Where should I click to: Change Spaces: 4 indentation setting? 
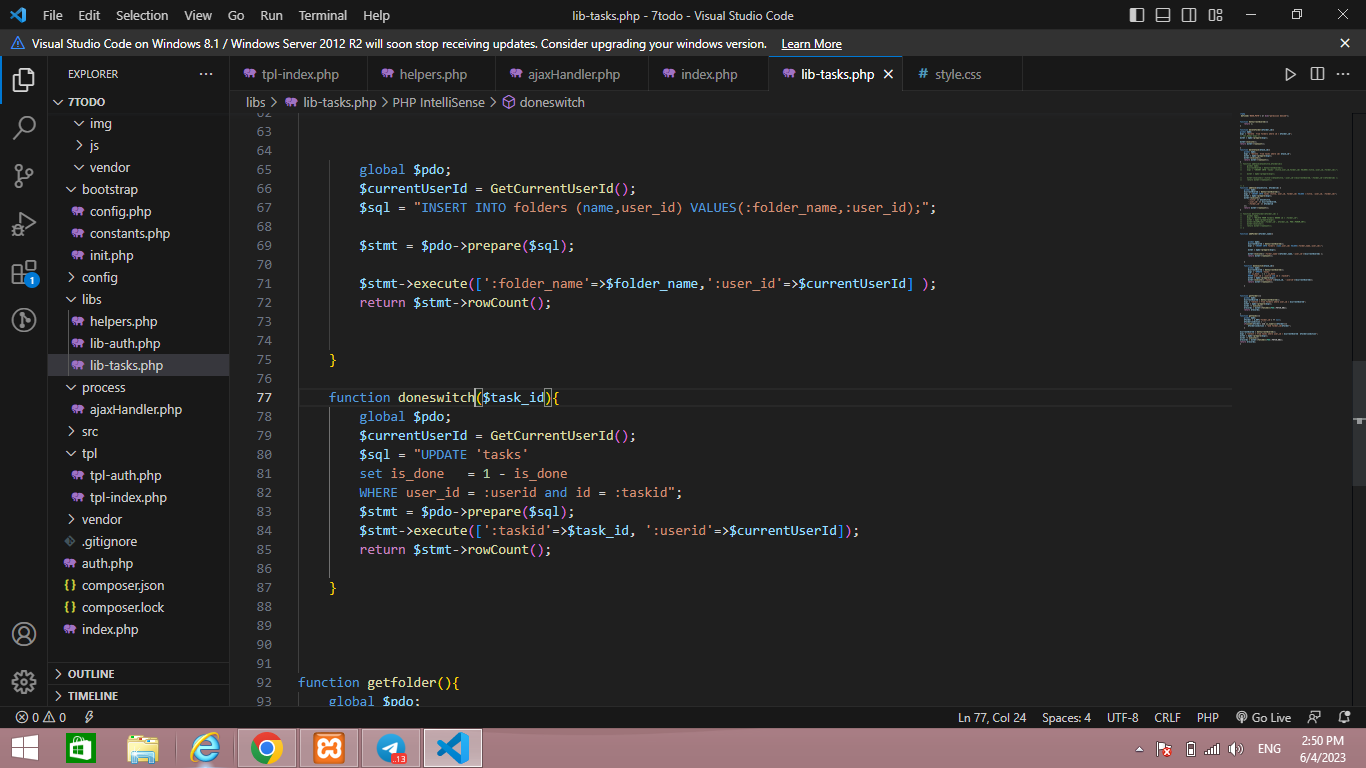tap(1066, 717)
